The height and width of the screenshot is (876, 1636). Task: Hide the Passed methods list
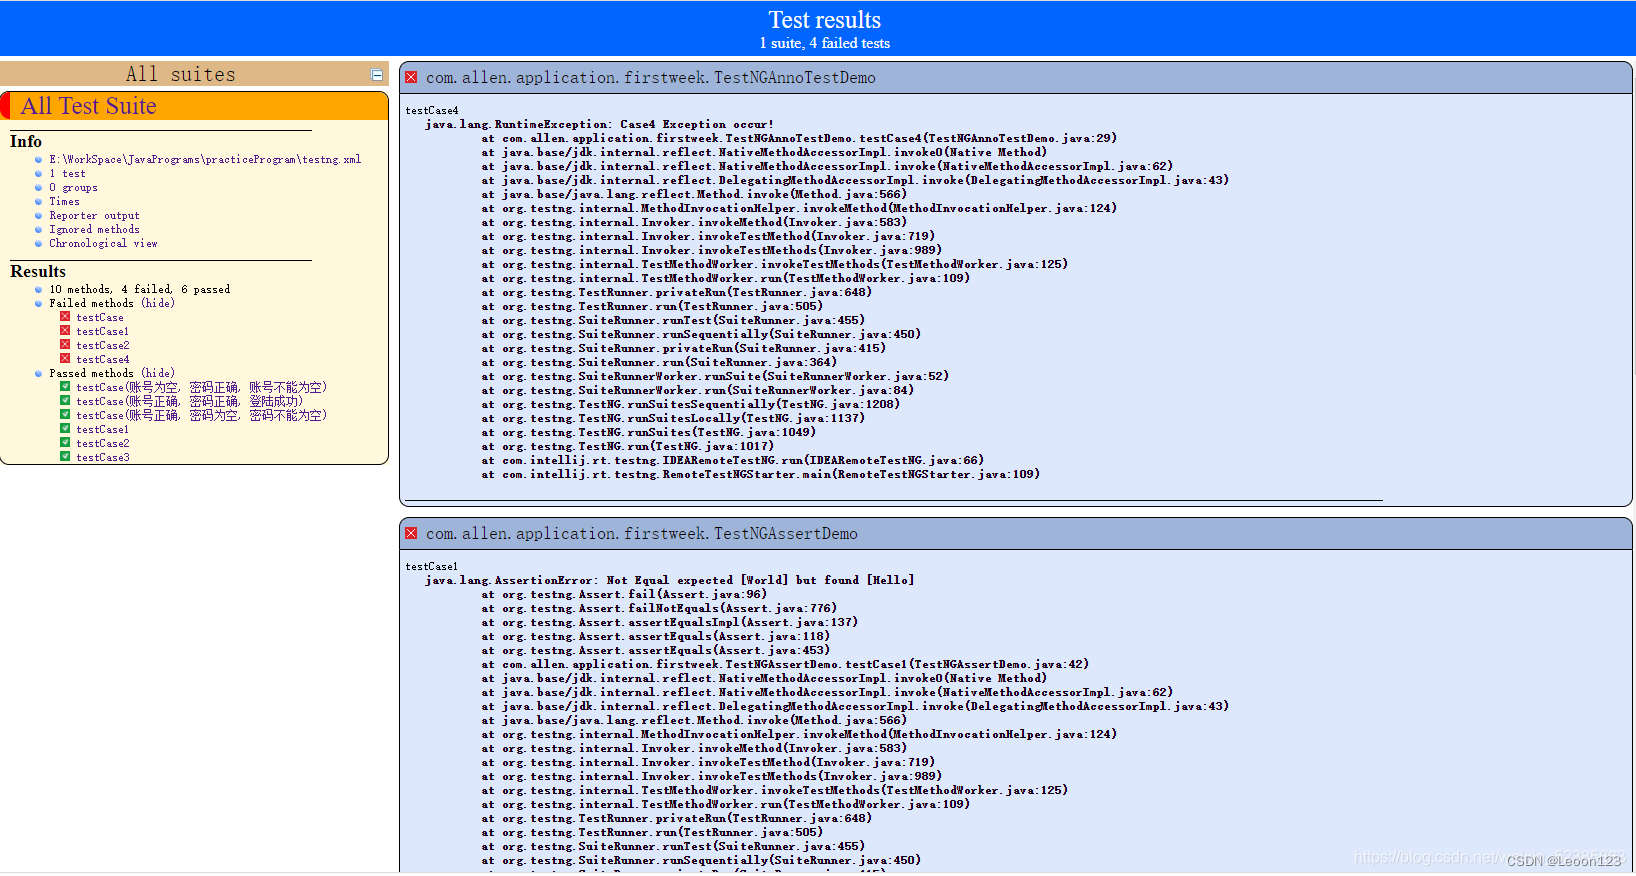click(158, 373)
